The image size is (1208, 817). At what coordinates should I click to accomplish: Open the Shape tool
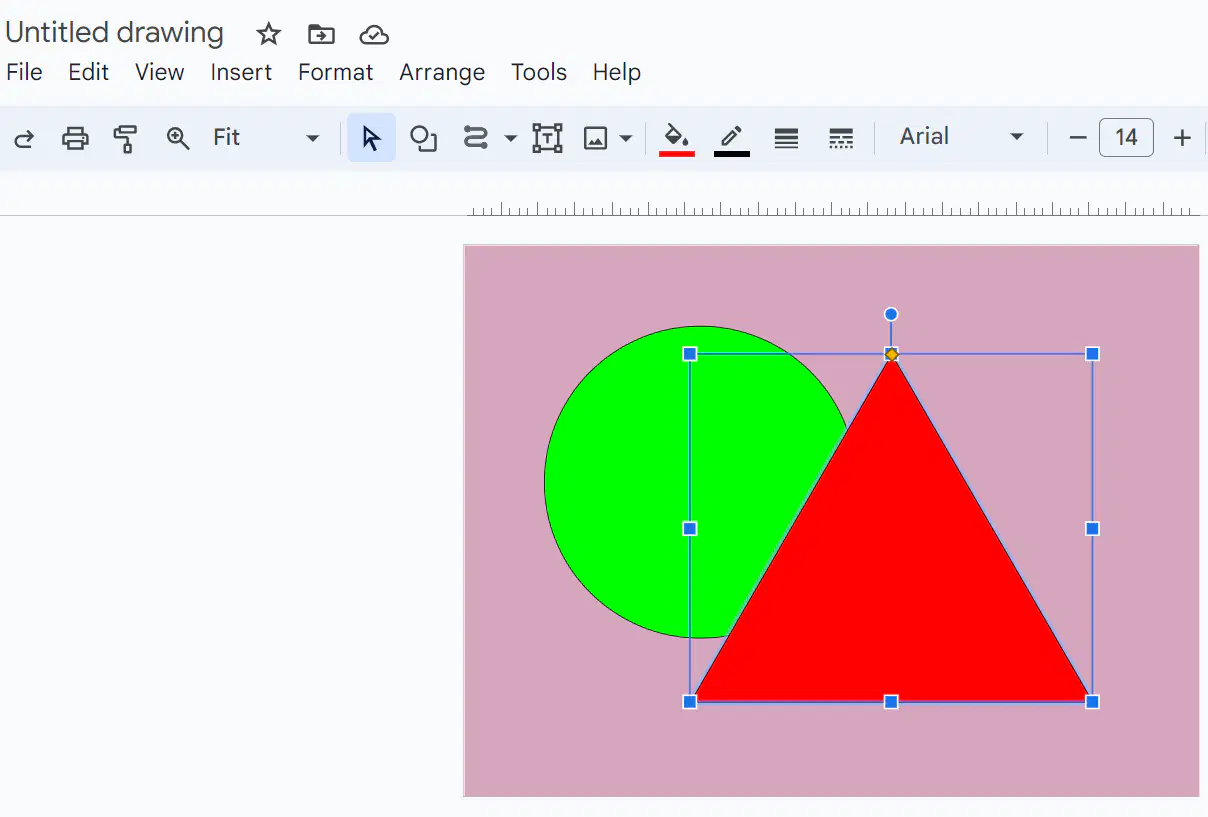424,138
